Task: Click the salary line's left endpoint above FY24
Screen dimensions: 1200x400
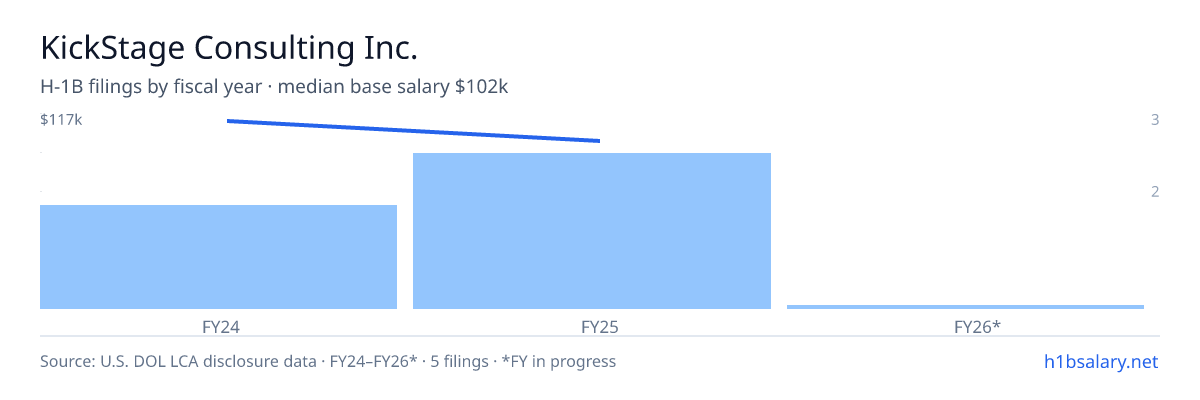Action: click(228, 120)
